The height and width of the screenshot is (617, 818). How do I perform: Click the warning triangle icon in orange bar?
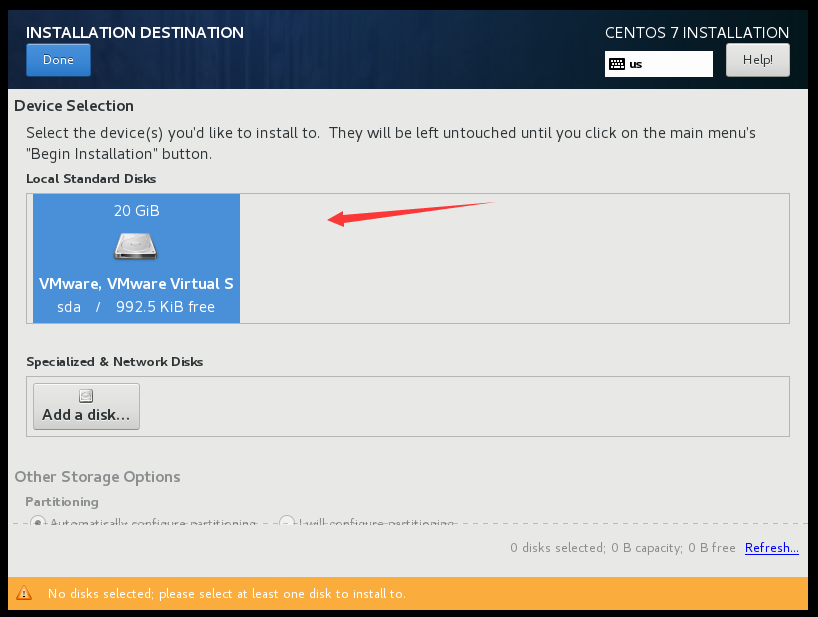click(x=24, y=593)
